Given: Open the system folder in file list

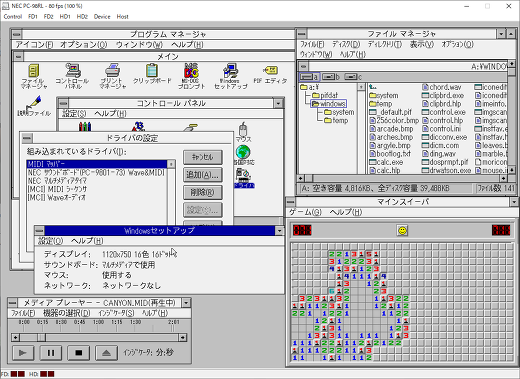Looking at the screenshot, I should [x=384, y=95].
